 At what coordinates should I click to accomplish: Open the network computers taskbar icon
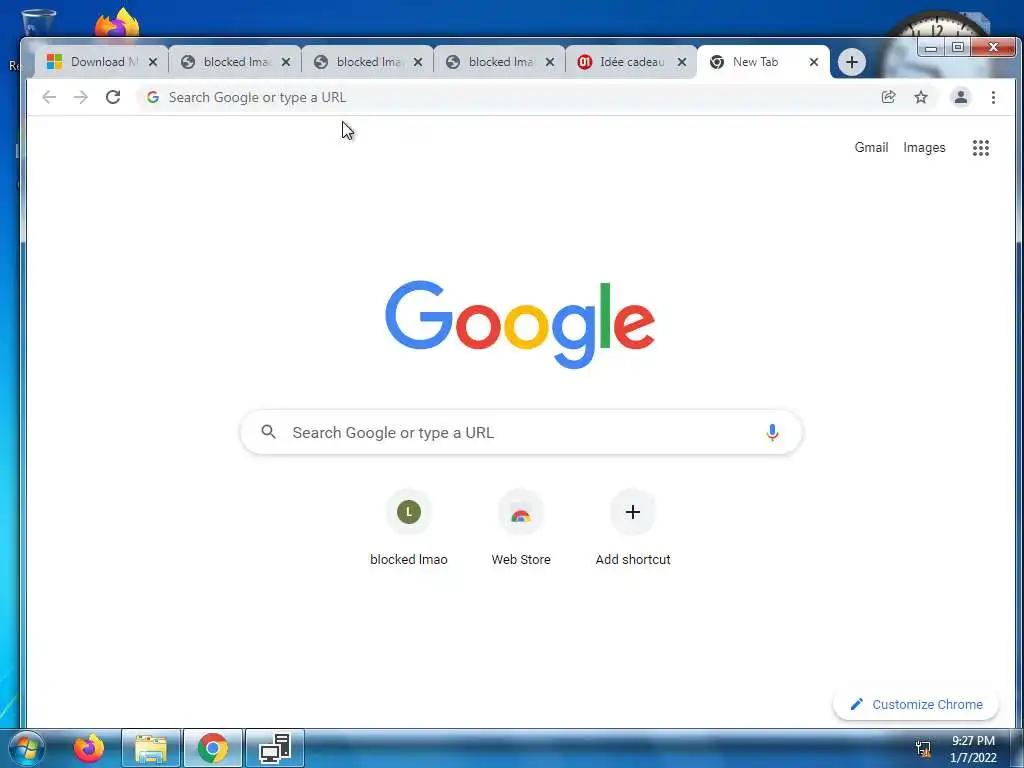click(275, 748)
